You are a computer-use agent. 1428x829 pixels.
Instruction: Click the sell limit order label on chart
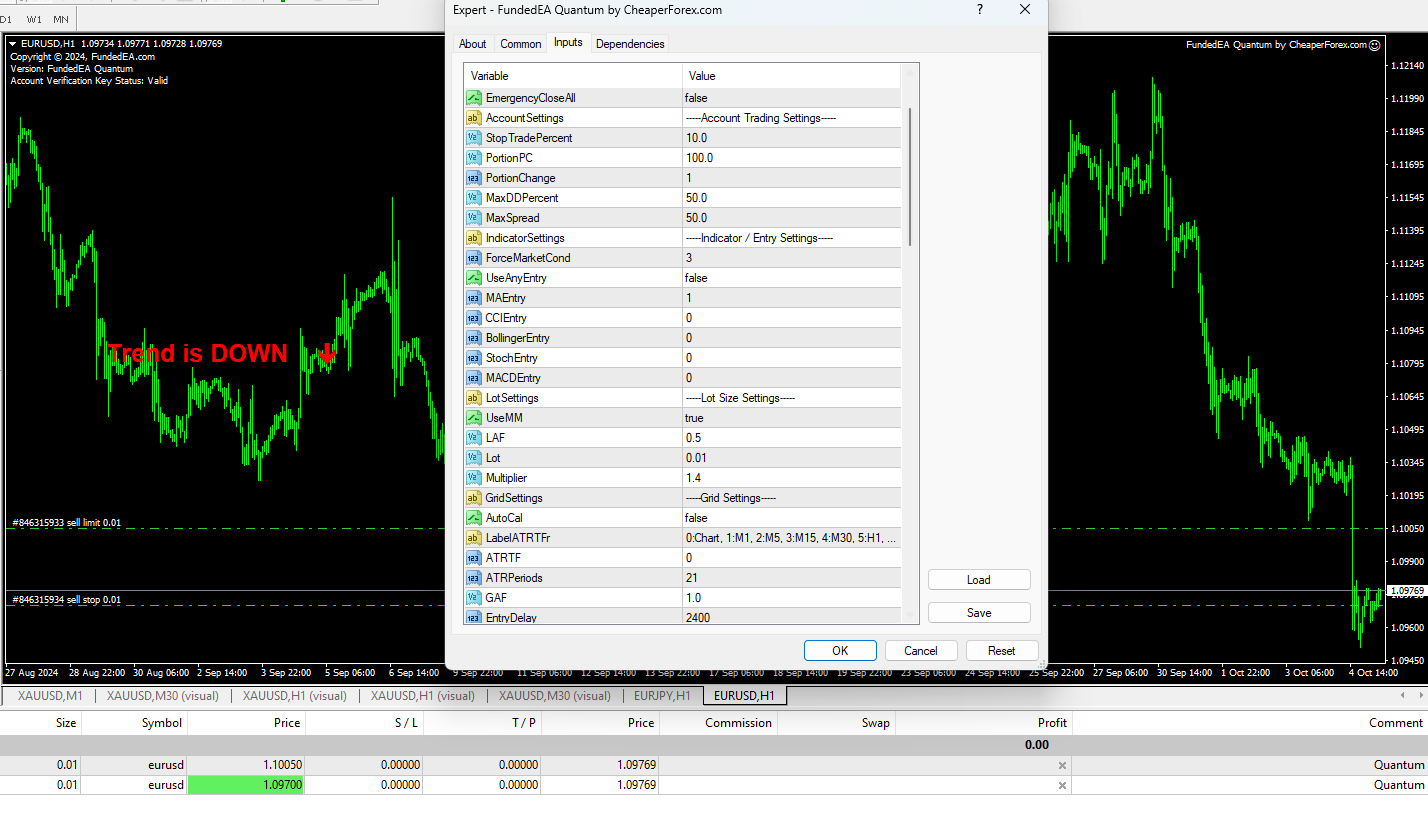(x=66, y=523)
